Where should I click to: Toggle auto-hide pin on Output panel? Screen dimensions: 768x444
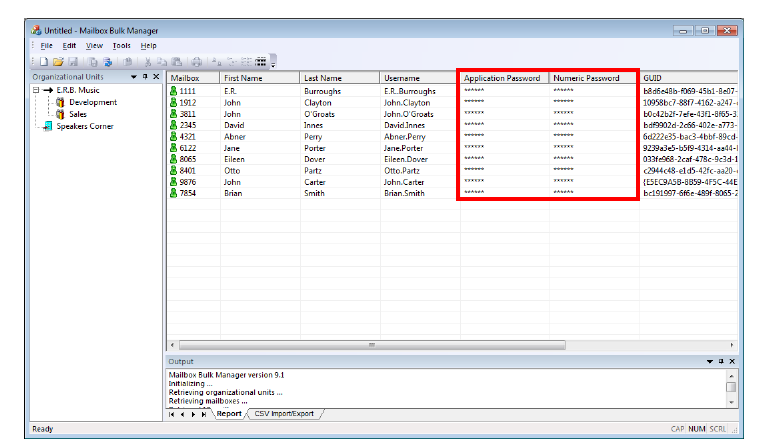tap(721, 362)
